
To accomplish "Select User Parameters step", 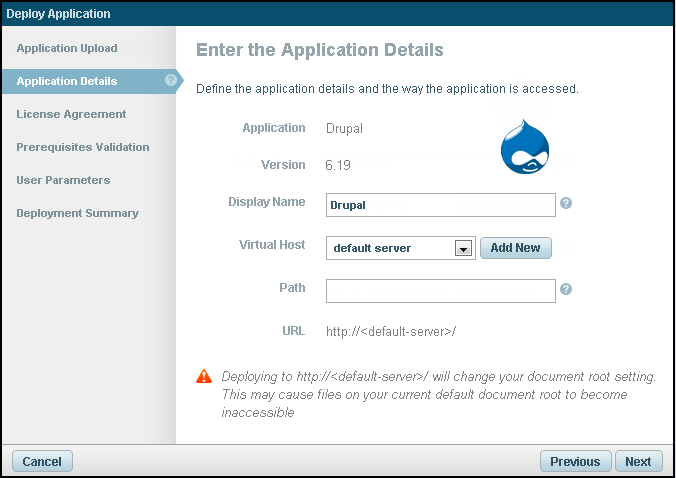I will click(63, 180).
